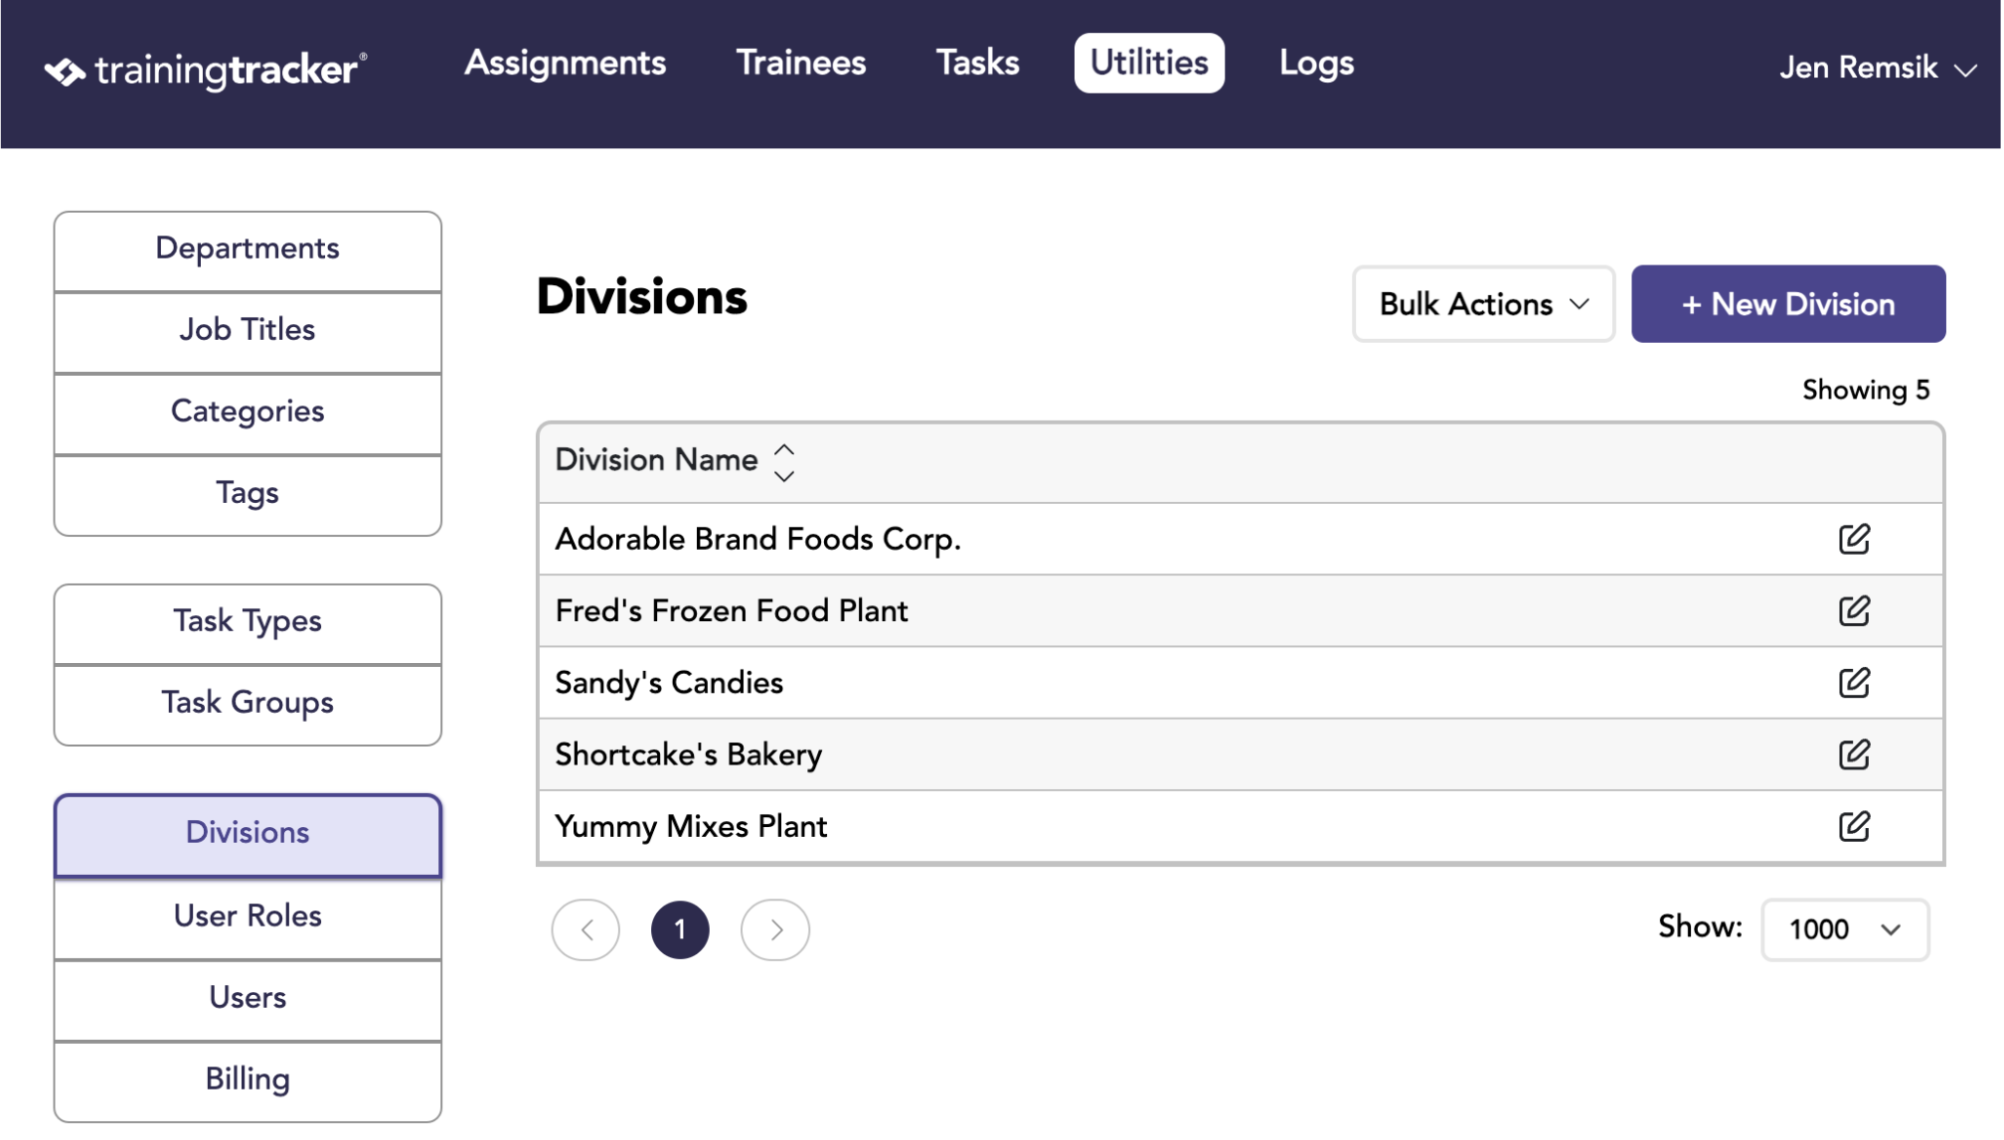Click the trainingtracker logo
Viewport: 2004px width, 1140px height.
point(206,70)
